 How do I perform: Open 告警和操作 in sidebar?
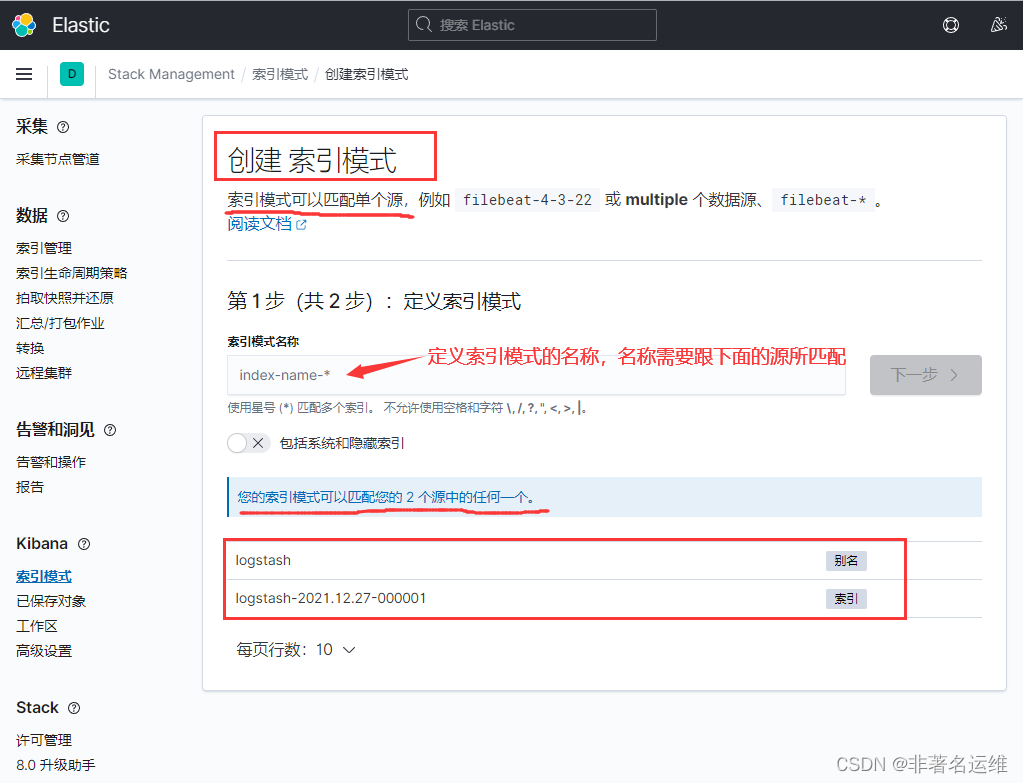click(x=51, y=462)
